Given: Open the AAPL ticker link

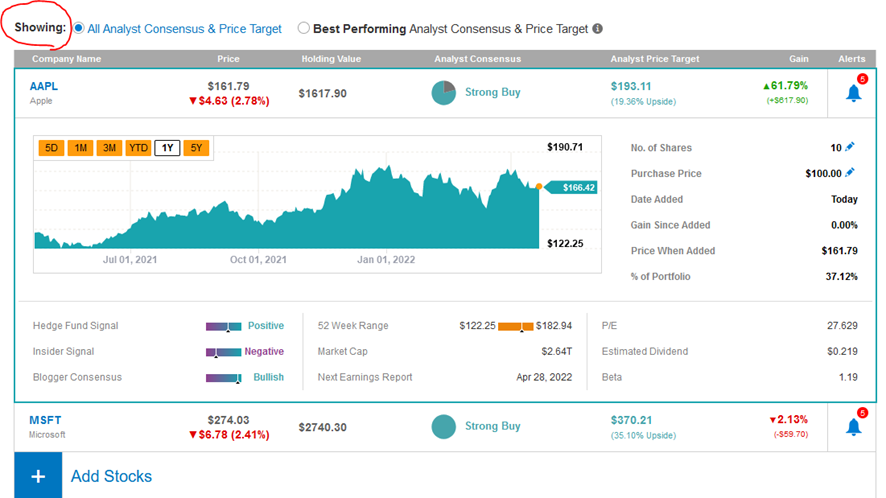Looking at the screenshot, I should coord(44,86).
